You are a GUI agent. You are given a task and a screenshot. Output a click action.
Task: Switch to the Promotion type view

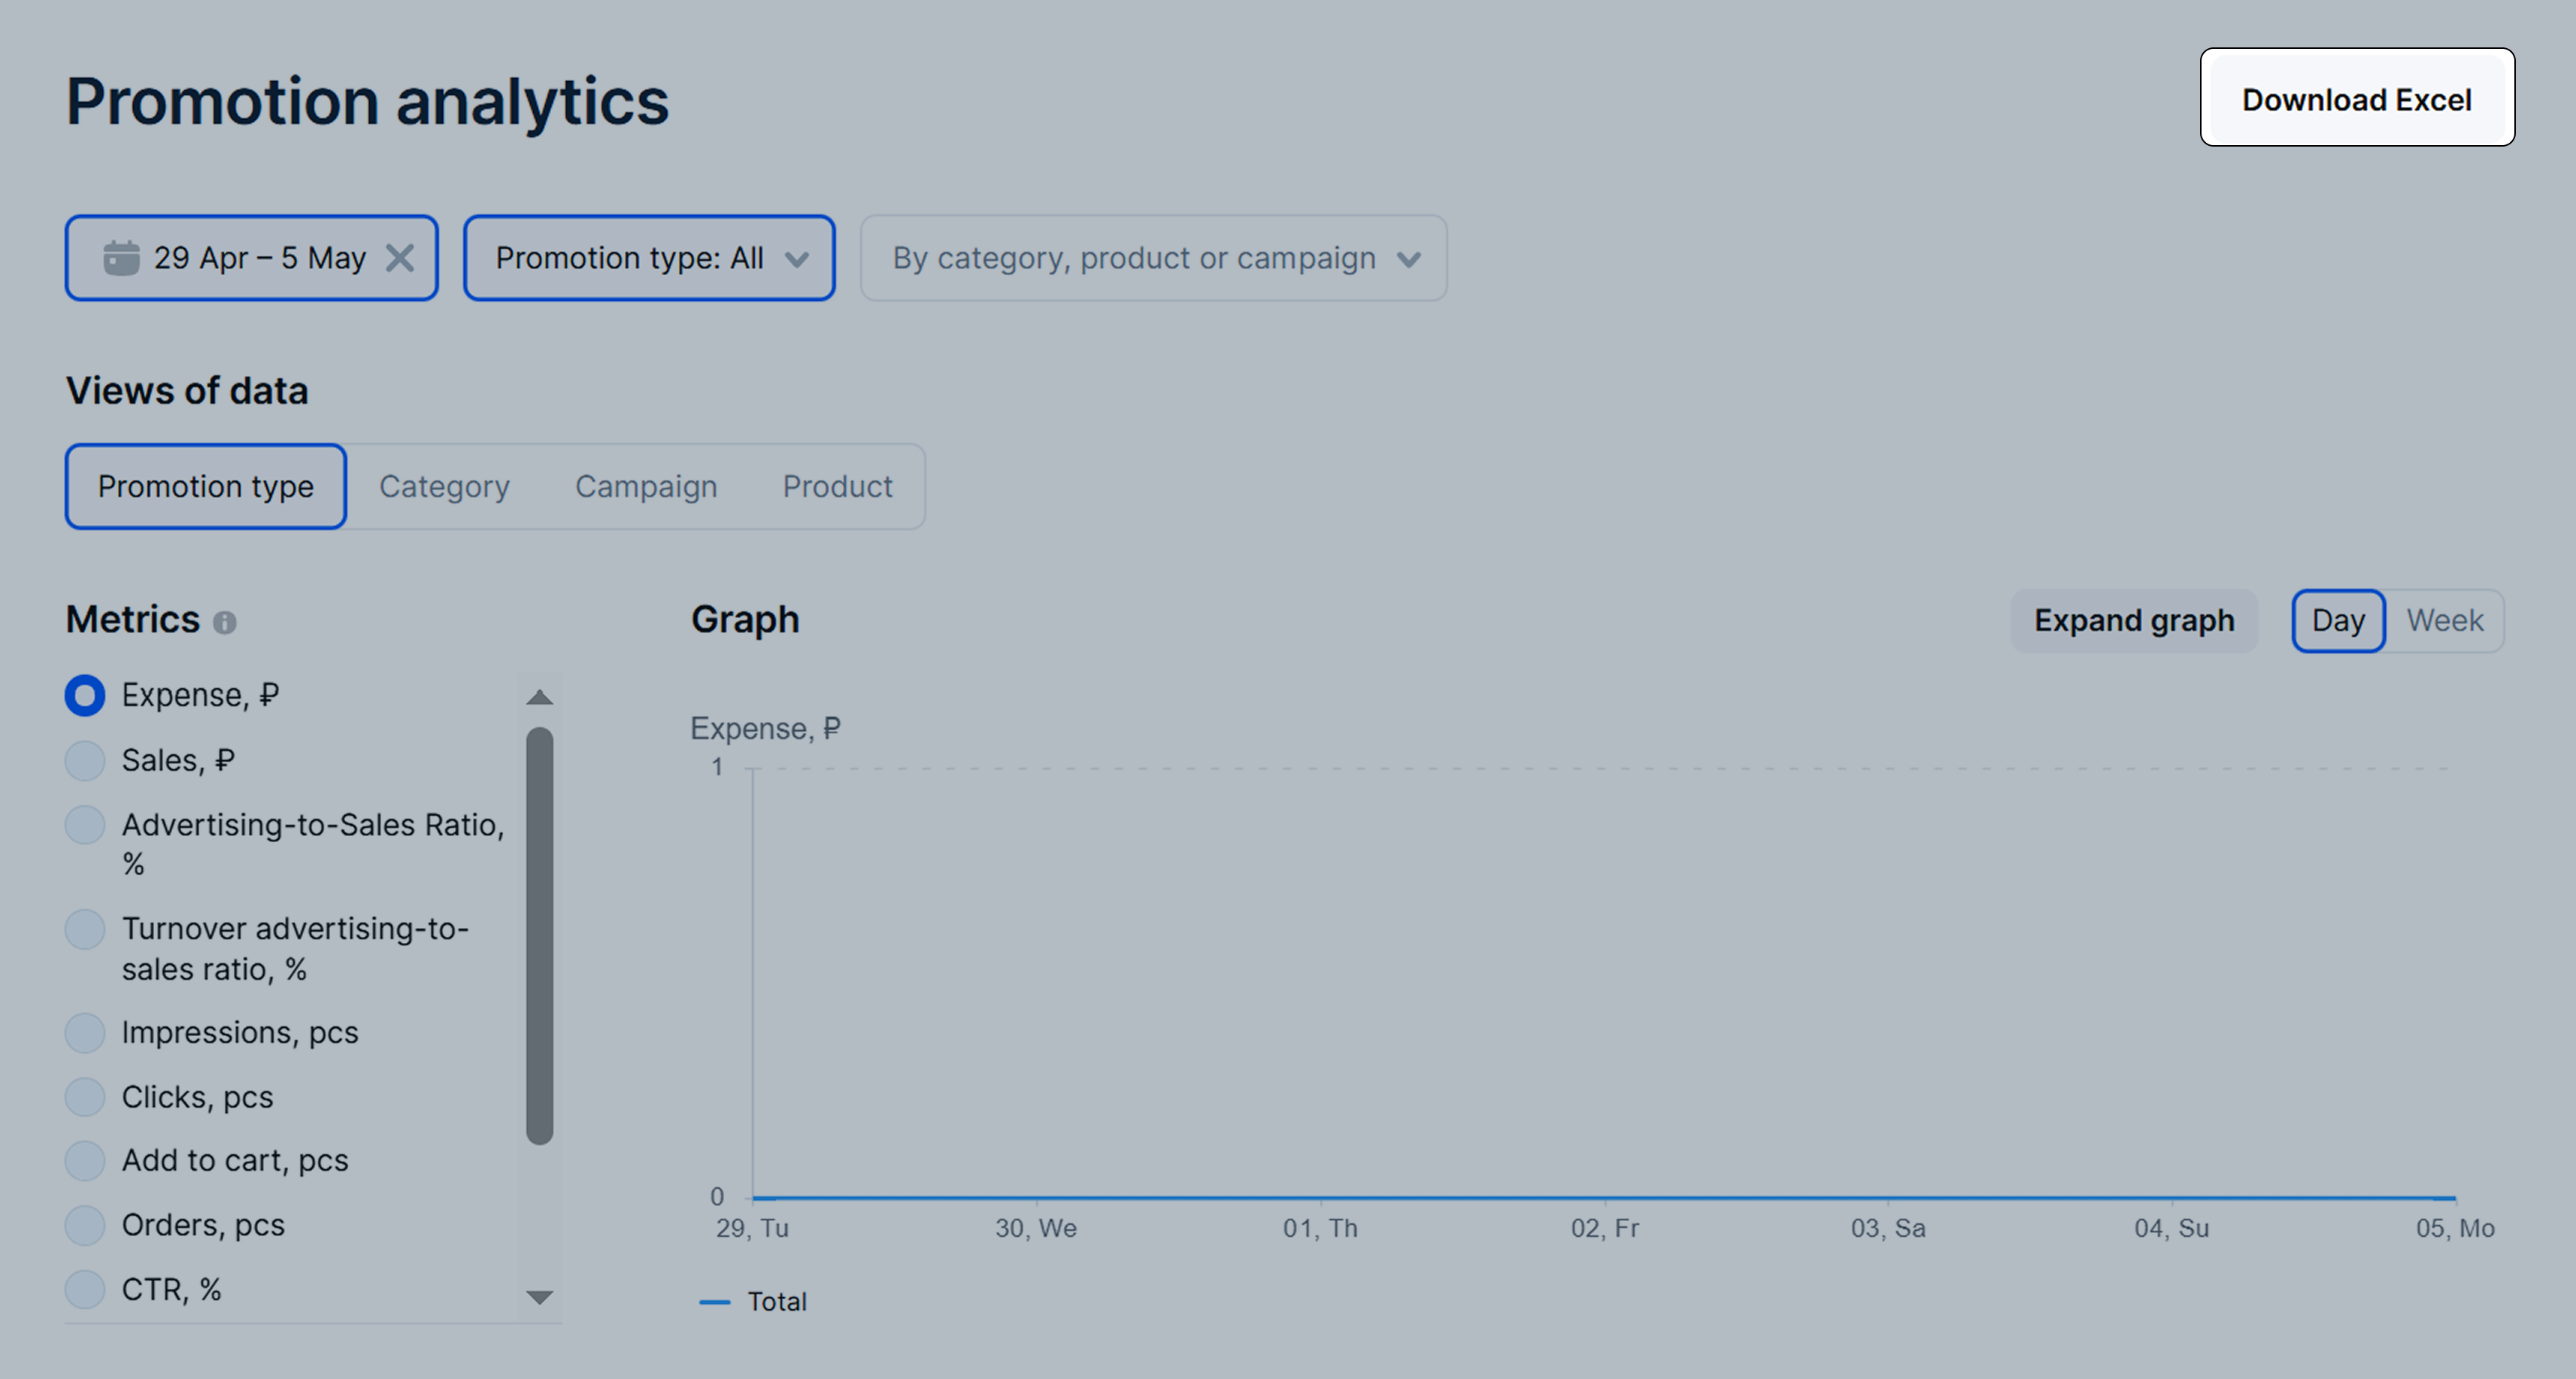(206, 487)
